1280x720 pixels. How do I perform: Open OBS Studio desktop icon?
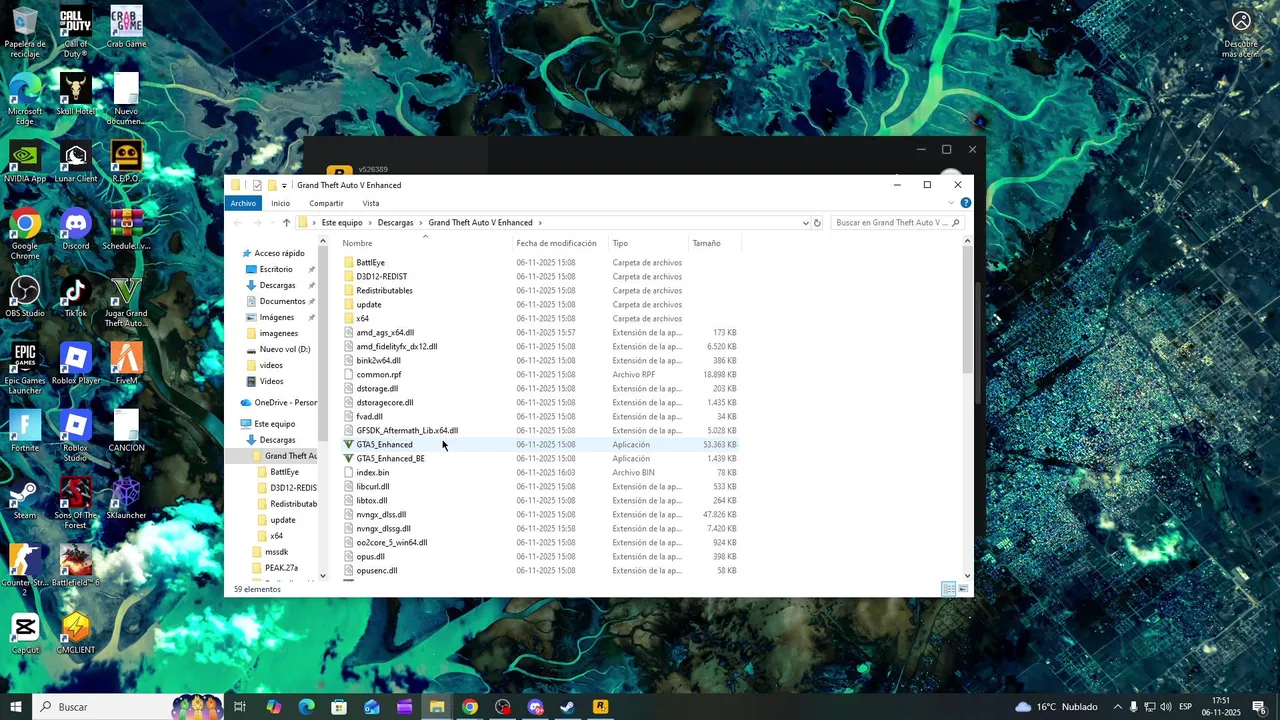25,298
